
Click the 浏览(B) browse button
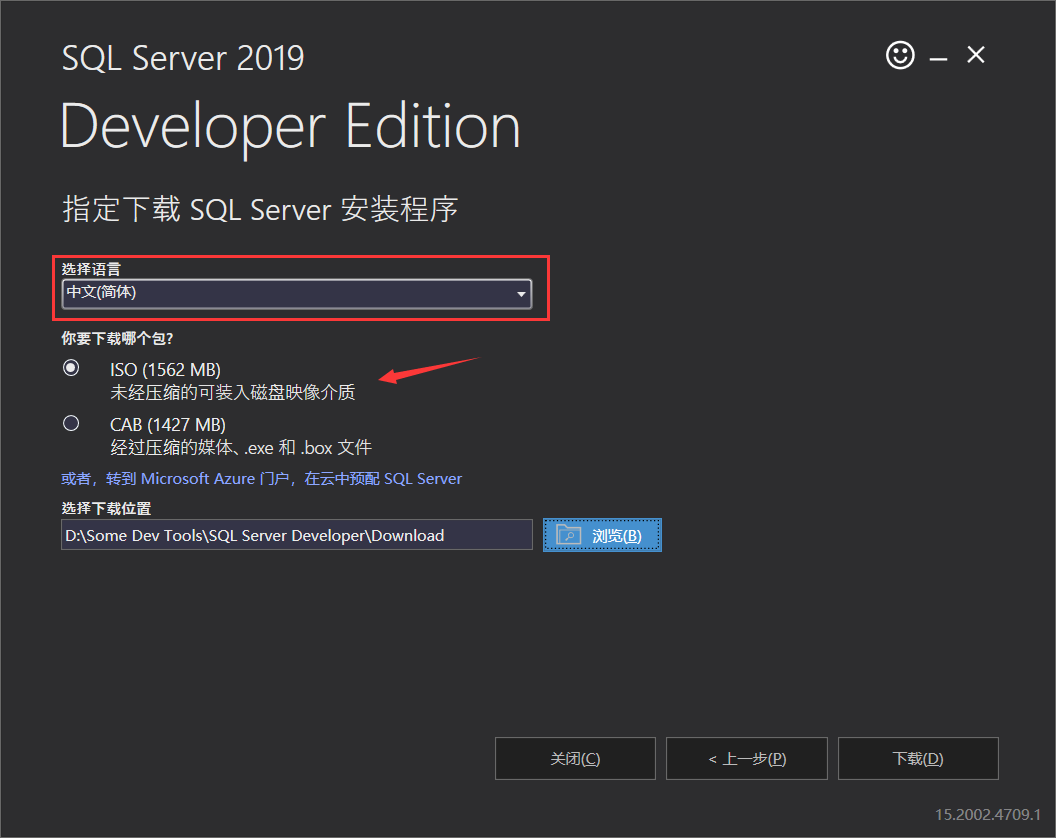point(602,534)
